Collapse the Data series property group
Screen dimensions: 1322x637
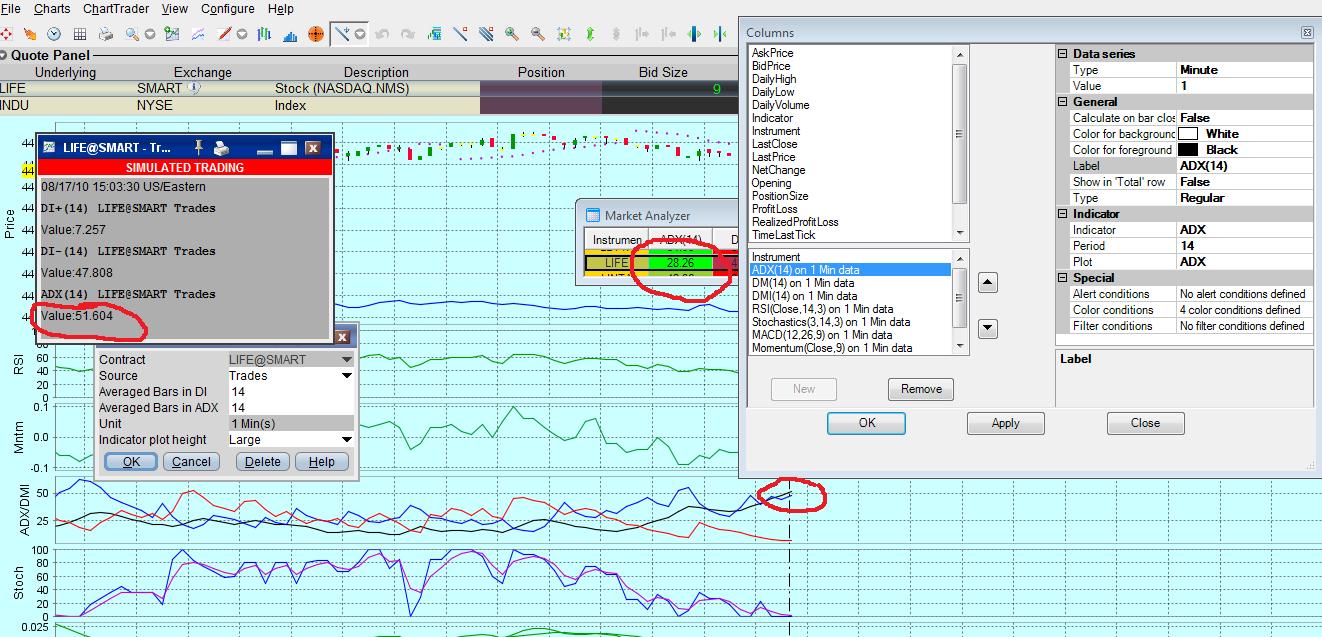tap(1064, 54)
